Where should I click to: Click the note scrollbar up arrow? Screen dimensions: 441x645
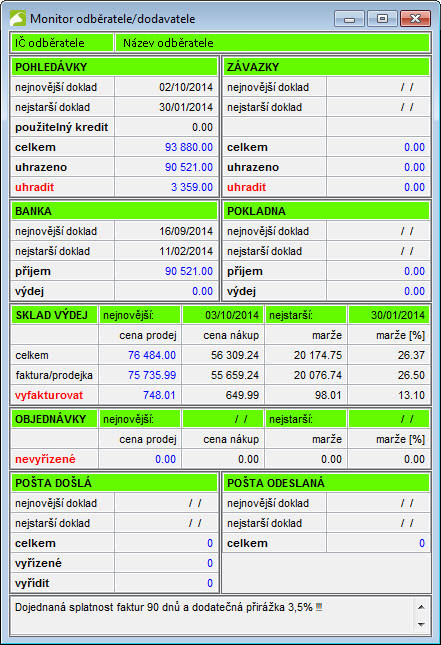(421, 607)
